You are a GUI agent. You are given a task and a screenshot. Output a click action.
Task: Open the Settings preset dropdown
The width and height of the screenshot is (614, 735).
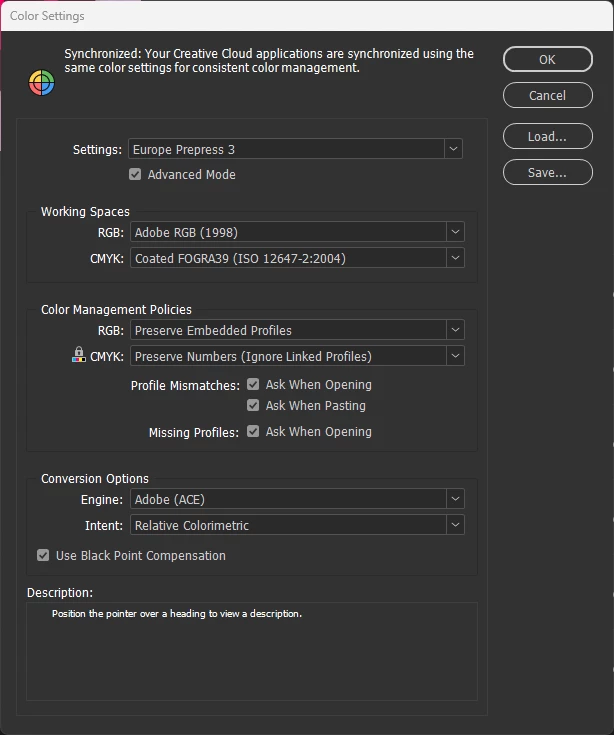click(x=295, y=149)
